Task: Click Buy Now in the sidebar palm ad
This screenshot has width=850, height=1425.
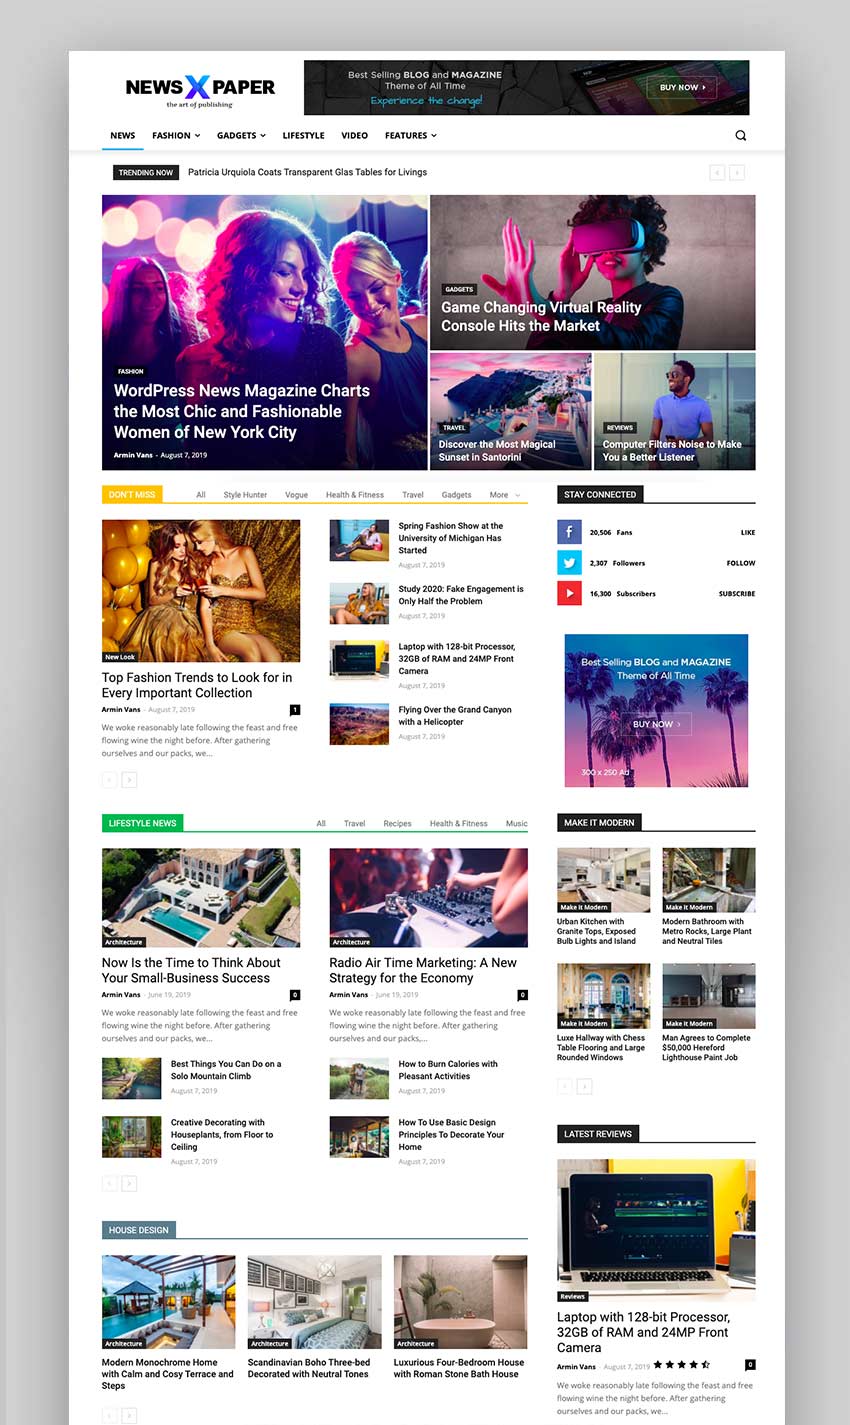Action: [x=656, y=724]
